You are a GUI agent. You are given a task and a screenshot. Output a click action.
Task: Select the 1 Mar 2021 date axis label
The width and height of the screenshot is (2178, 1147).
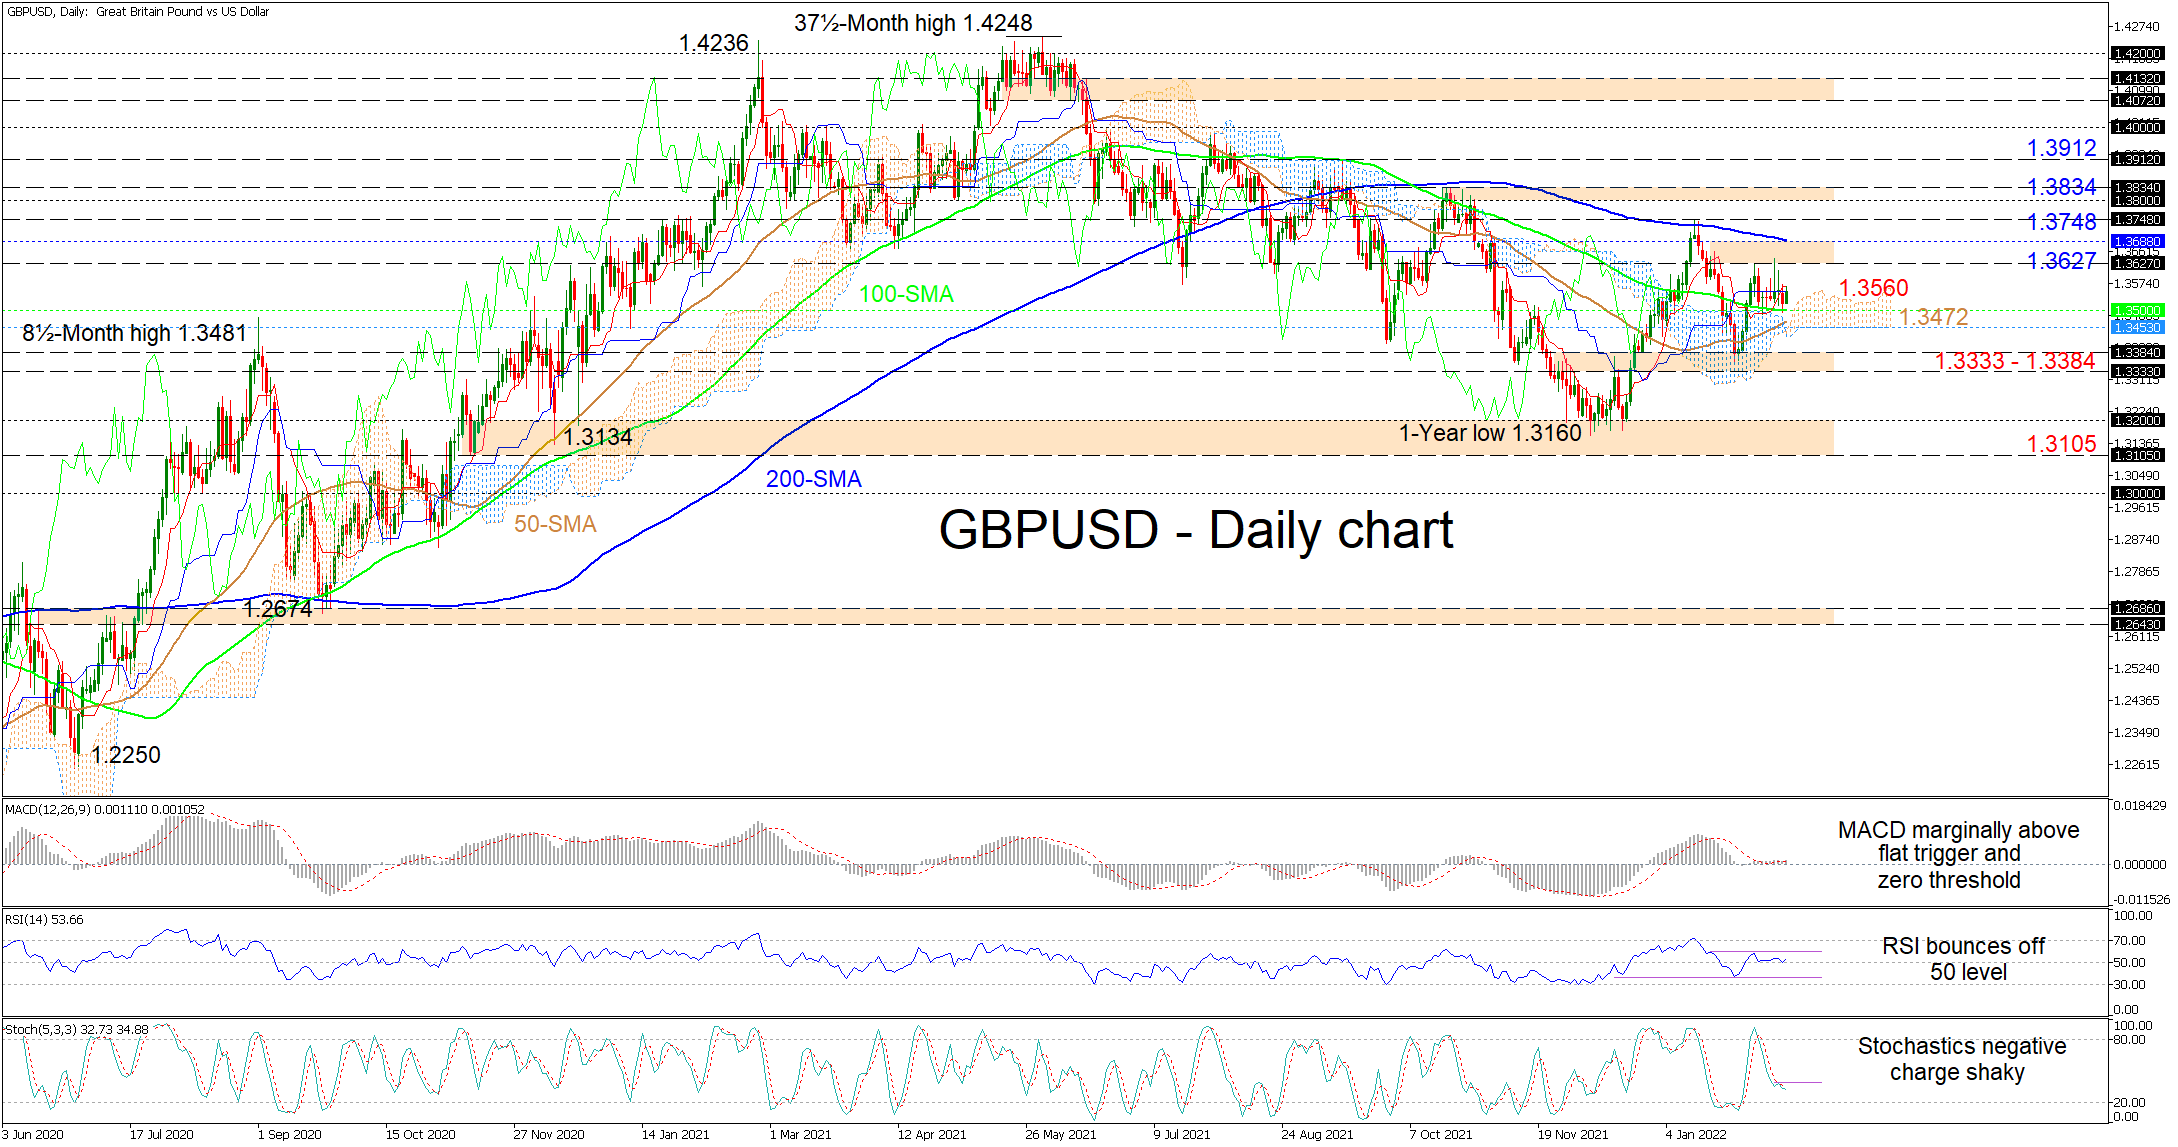pyautogui.click(x=800, y=1134)
